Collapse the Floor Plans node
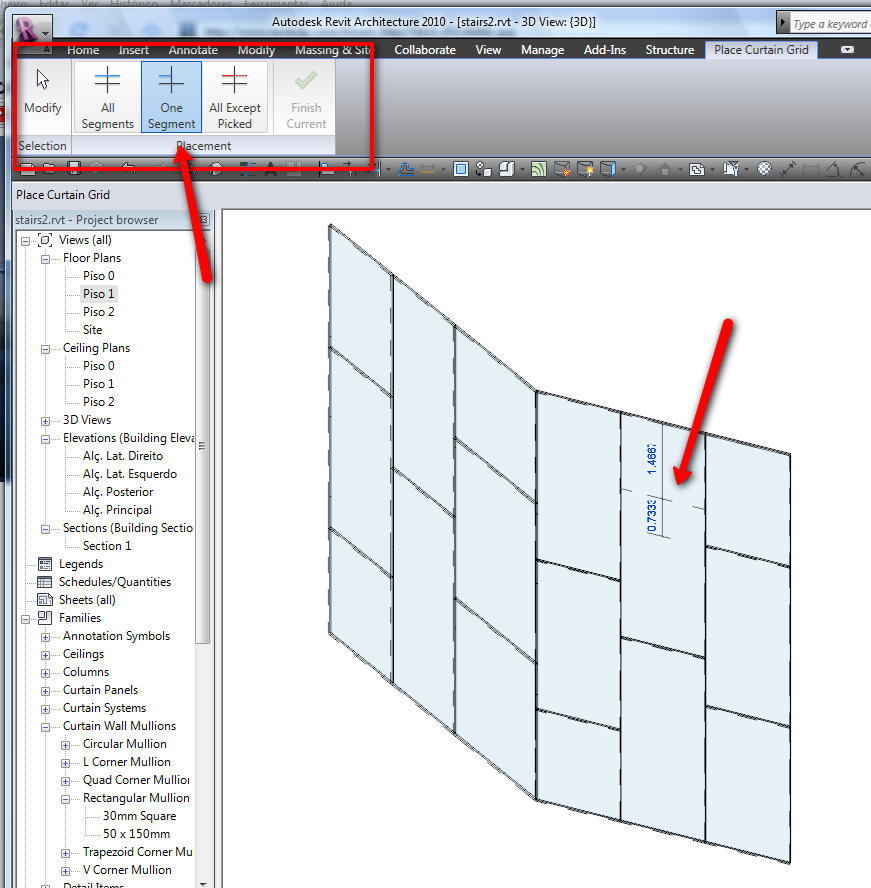The image size is (871, 888). 45,259
